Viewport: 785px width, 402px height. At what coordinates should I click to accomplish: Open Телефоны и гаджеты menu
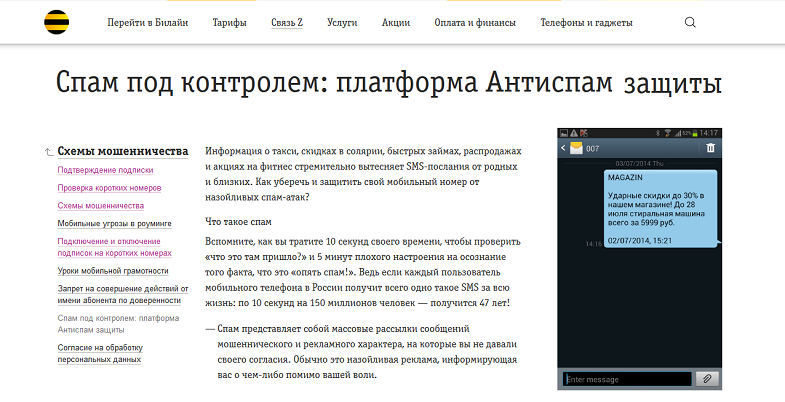(x=586, y=23)
